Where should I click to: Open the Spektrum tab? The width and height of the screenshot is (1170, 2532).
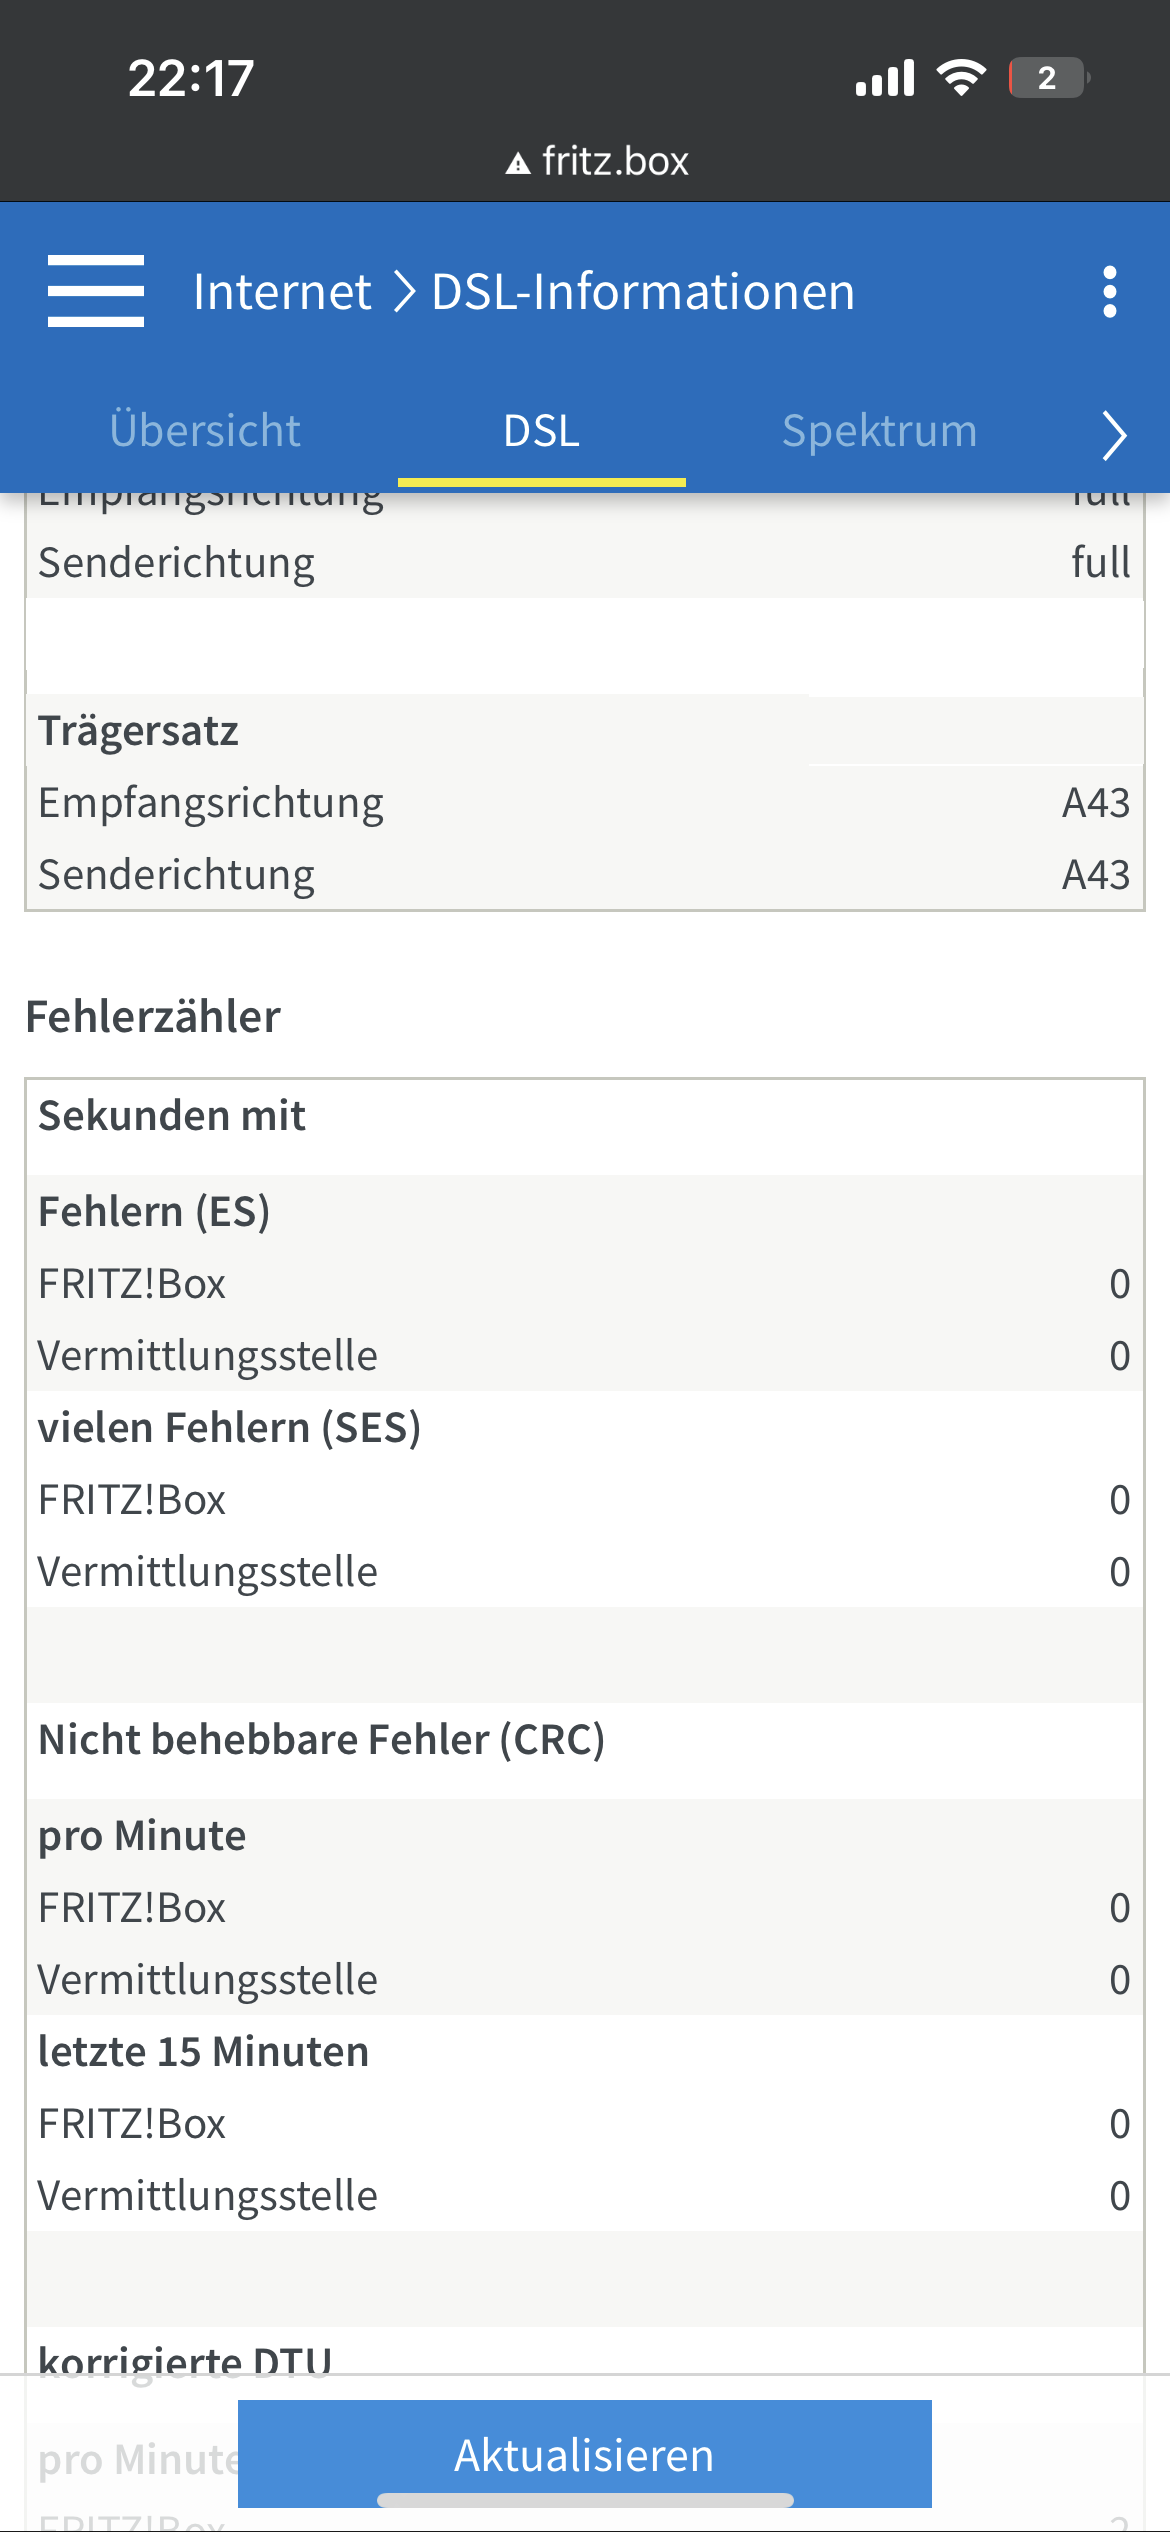click(x=879, y=431)
